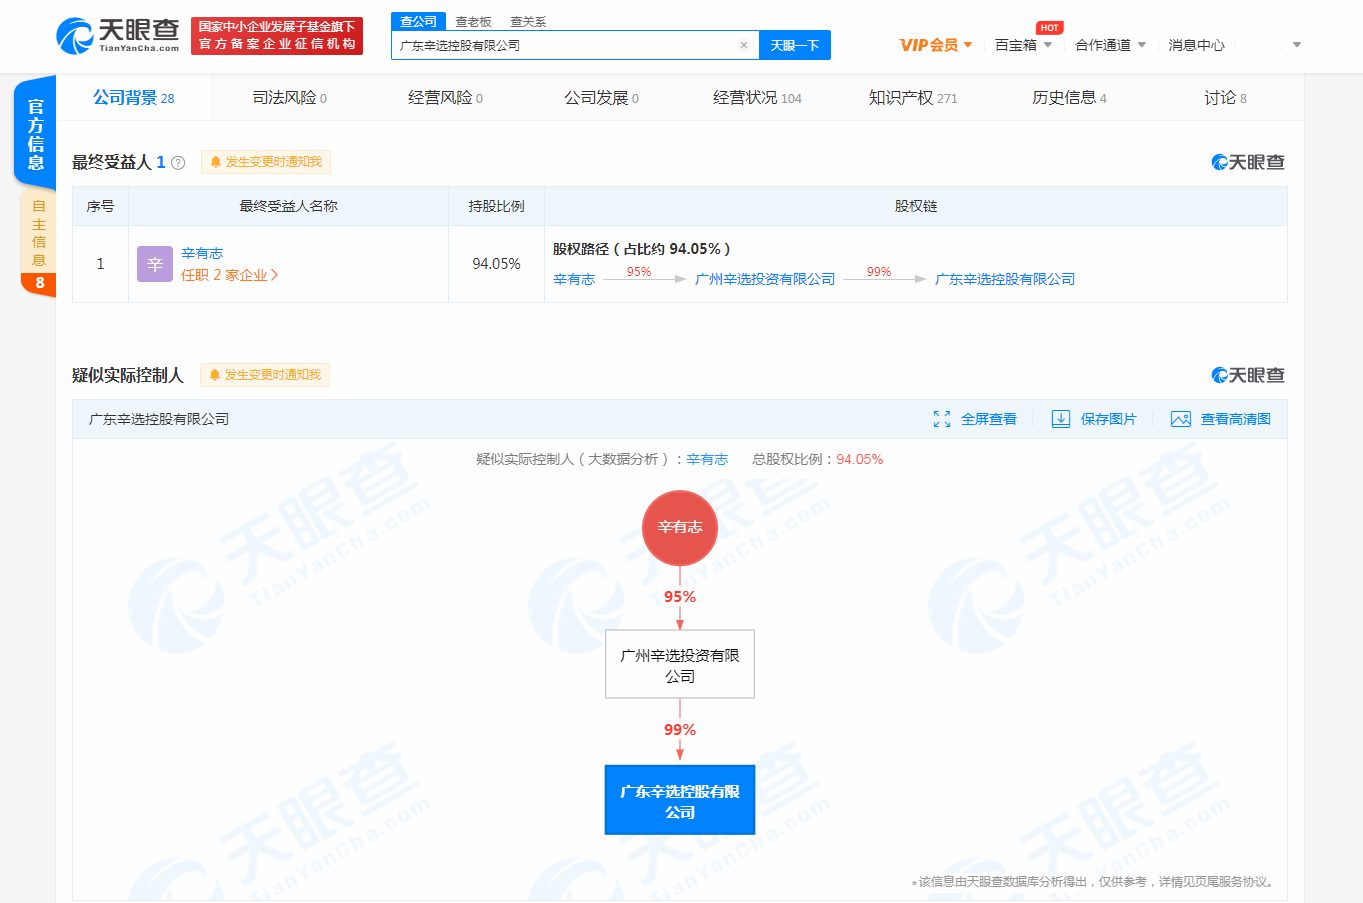This screenshot has height=903, width=1363.
Task: Click the bell icon in 发生变更时通知我
Action: 214,161
